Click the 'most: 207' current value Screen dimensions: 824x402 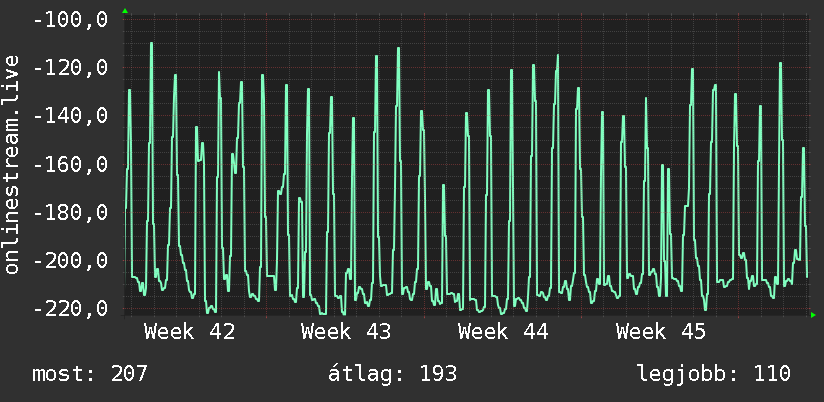90,374
